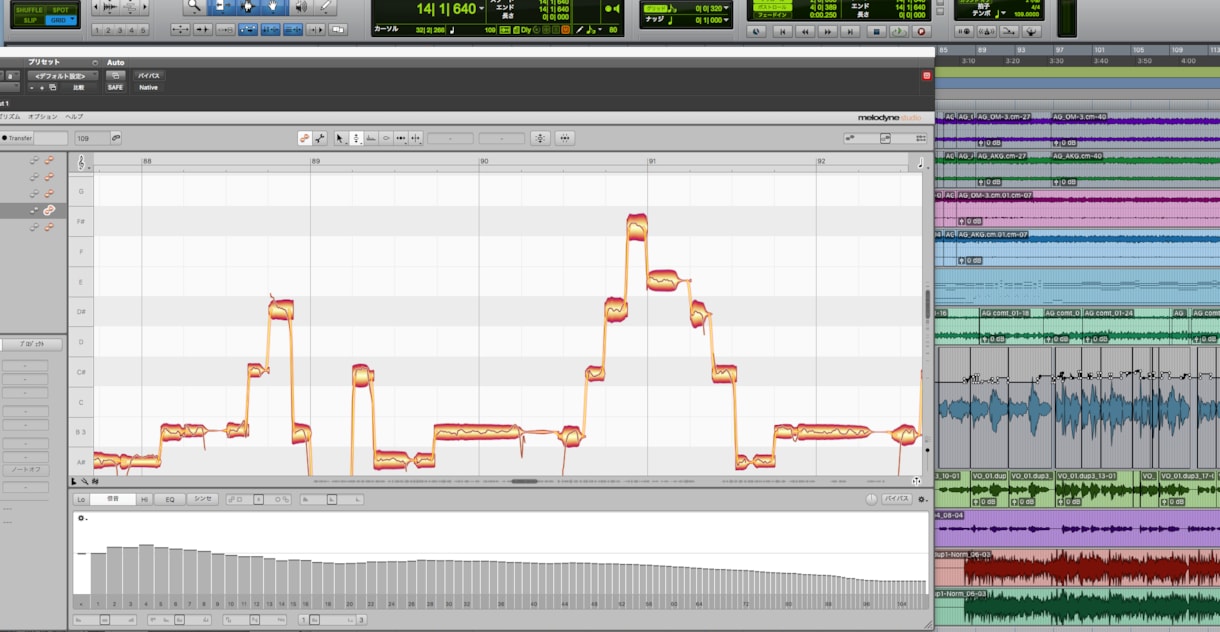Open the Melodyne オプション menu
The height and width of the screenshot is (632, 1220).
click(42, 117)
